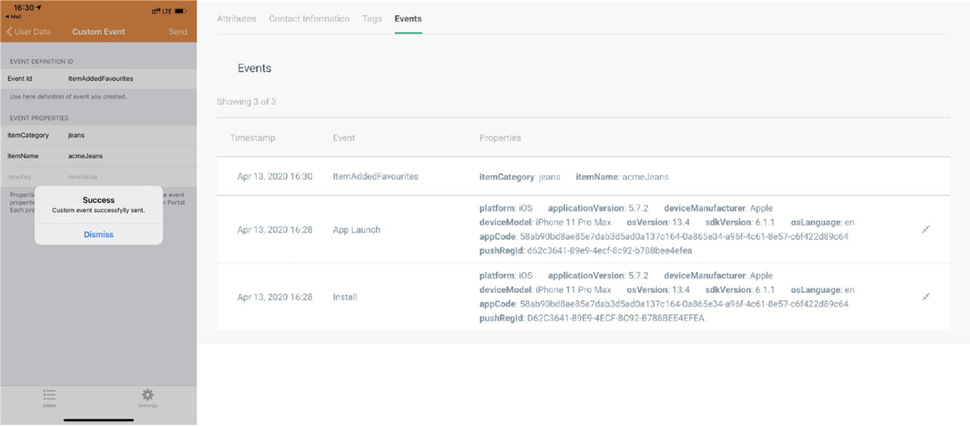970x427 pixels.
Task: Select the Tags tab
Action: [x=372, y=19]
